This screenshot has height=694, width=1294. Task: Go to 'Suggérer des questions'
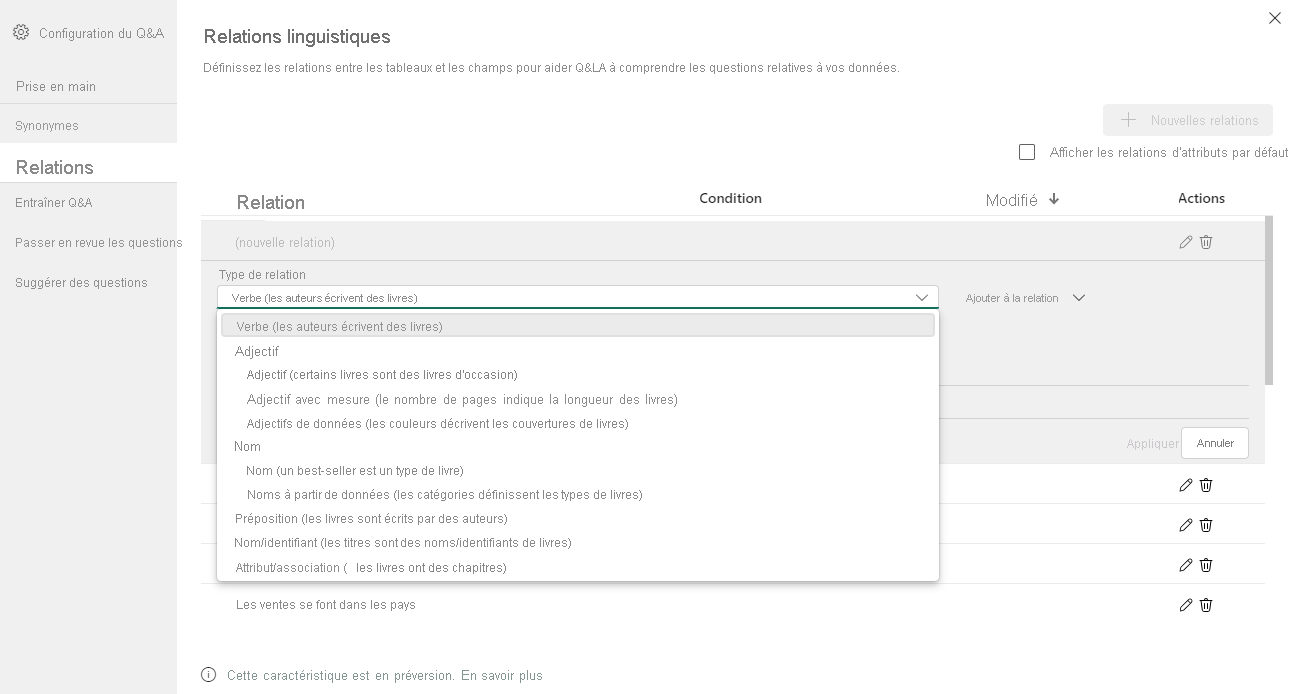tap(81, 283)
